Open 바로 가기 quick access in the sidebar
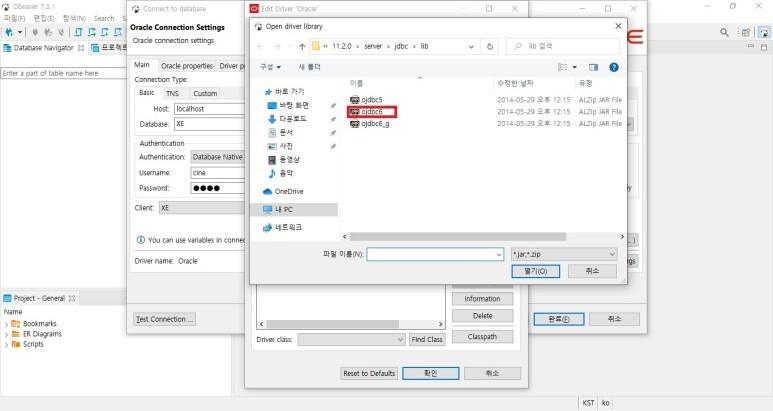This screenshot has height=411, width=773. pyautogui.click(x=285, y=92)
